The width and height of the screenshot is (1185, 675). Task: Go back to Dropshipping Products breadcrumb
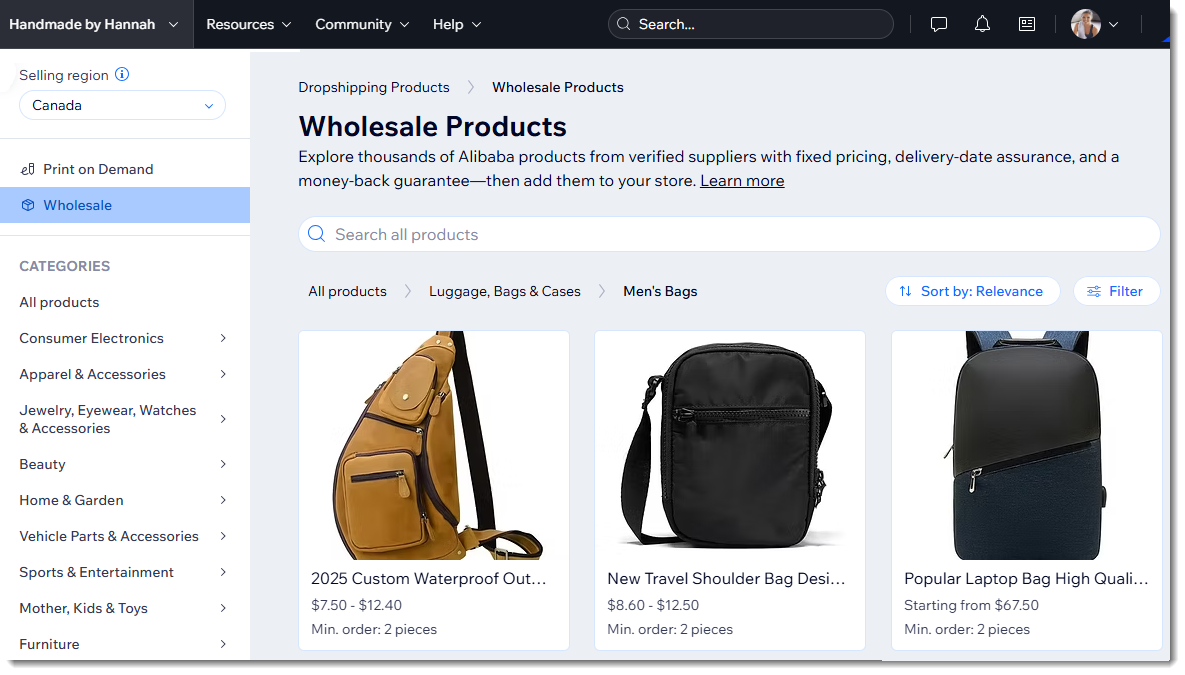[x=373, y=87]
